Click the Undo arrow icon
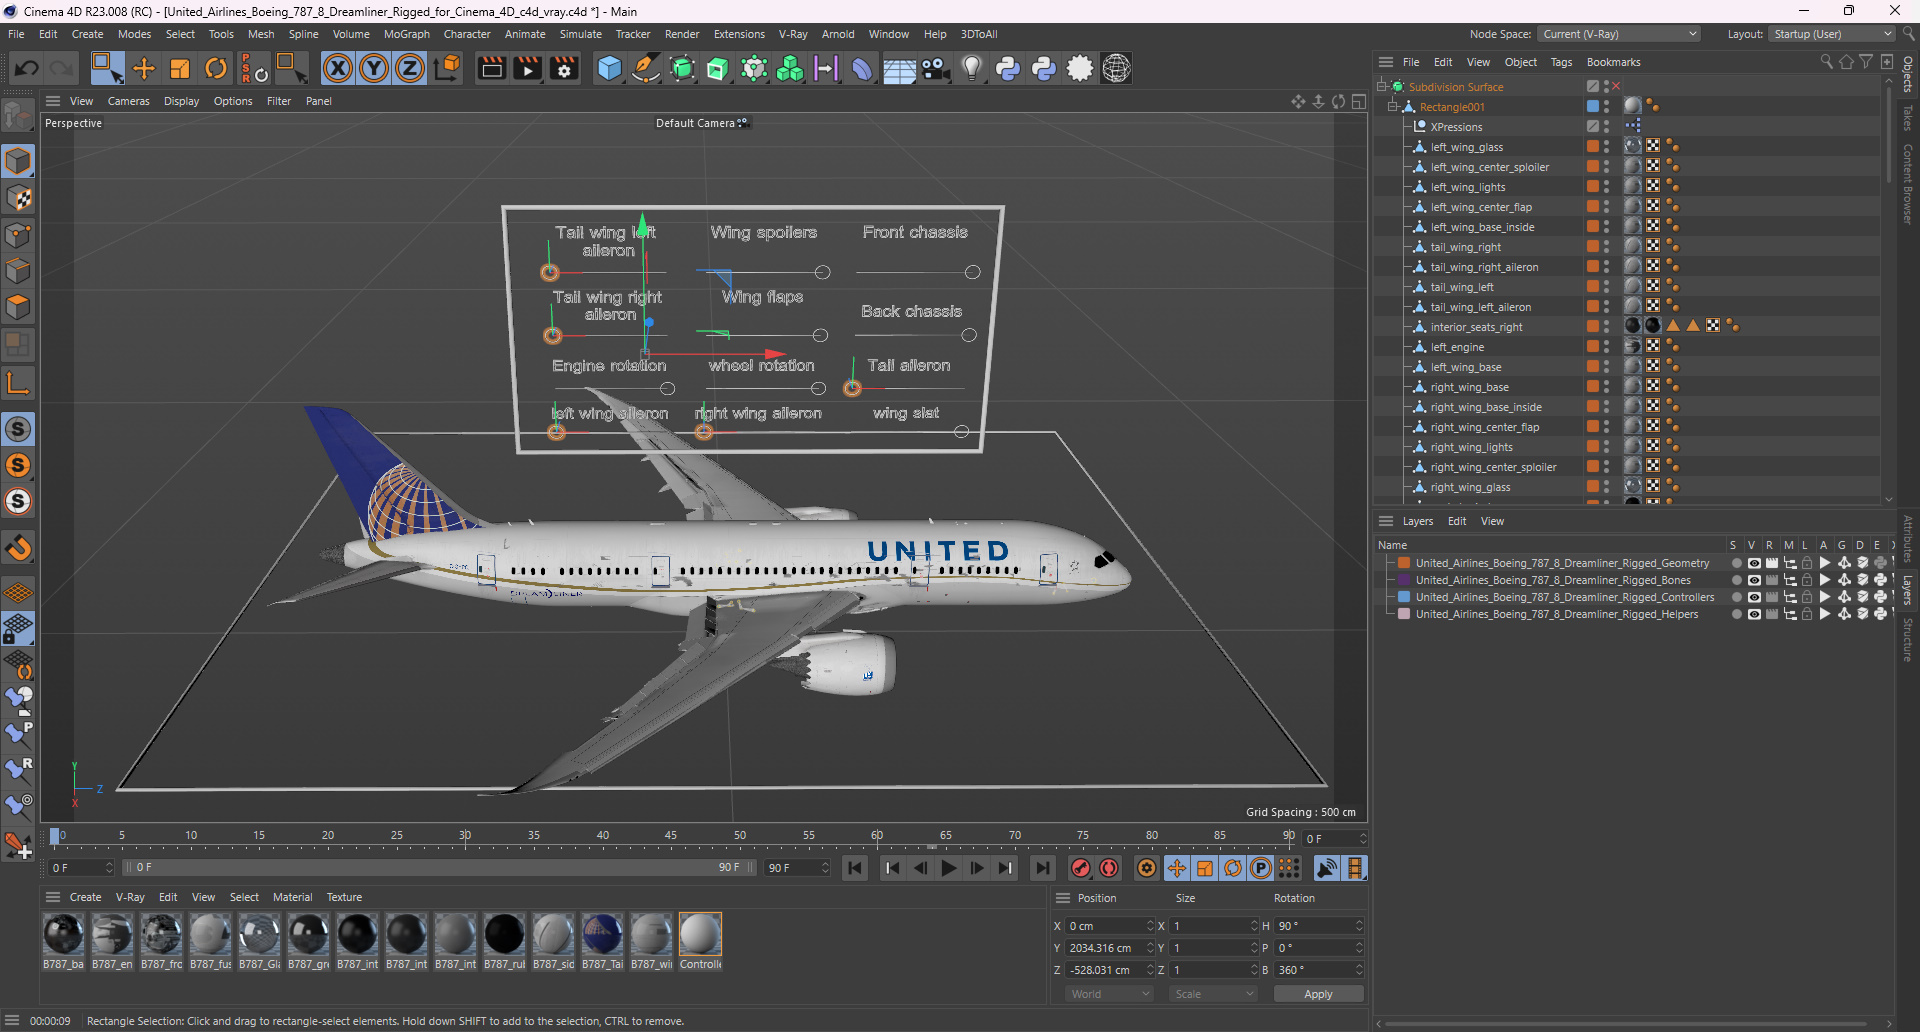The image size is (1920, 1032). click(27, 68)
